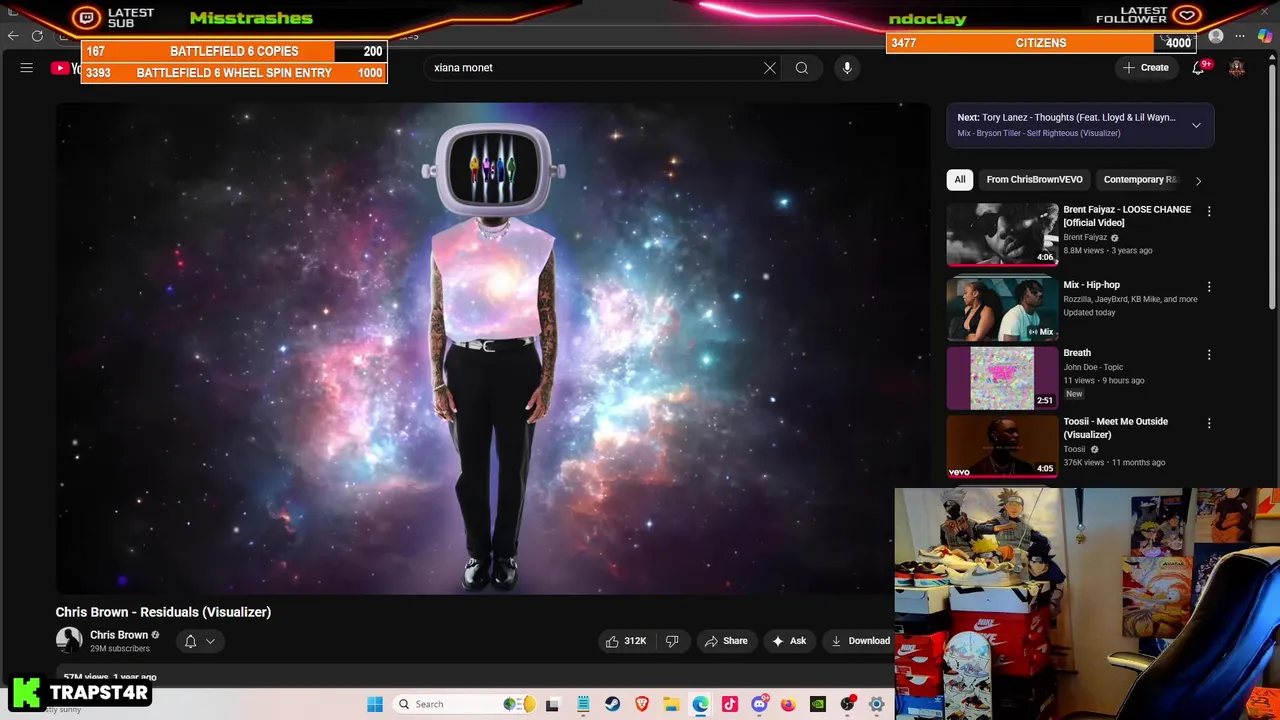Viewport: 1280px width, 720px height.
Task: Open Steam from taskbar
Action: point(612,704)
